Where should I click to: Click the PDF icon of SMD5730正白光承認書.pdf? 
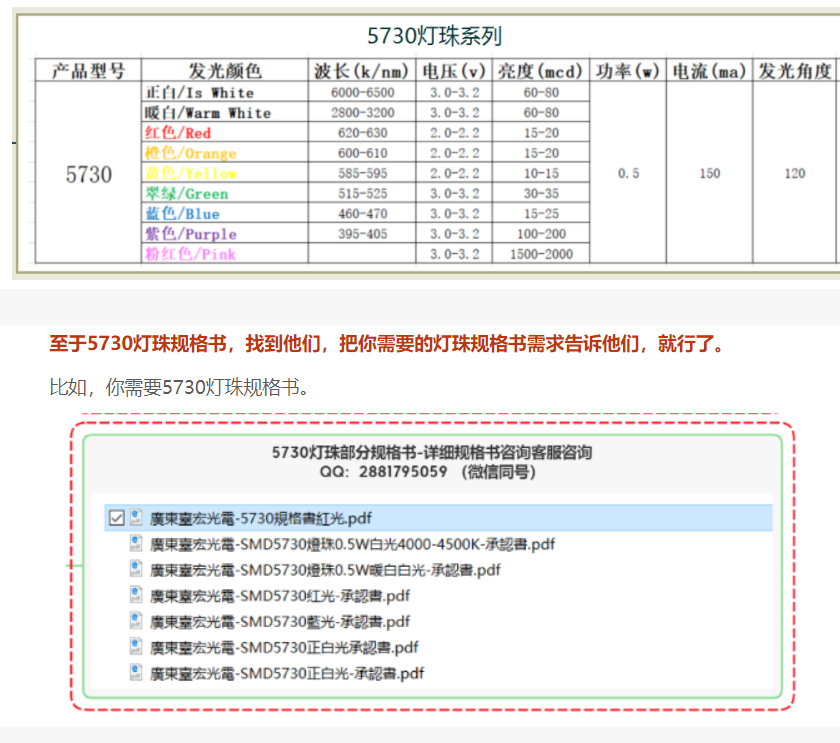[x=136, y=646]
